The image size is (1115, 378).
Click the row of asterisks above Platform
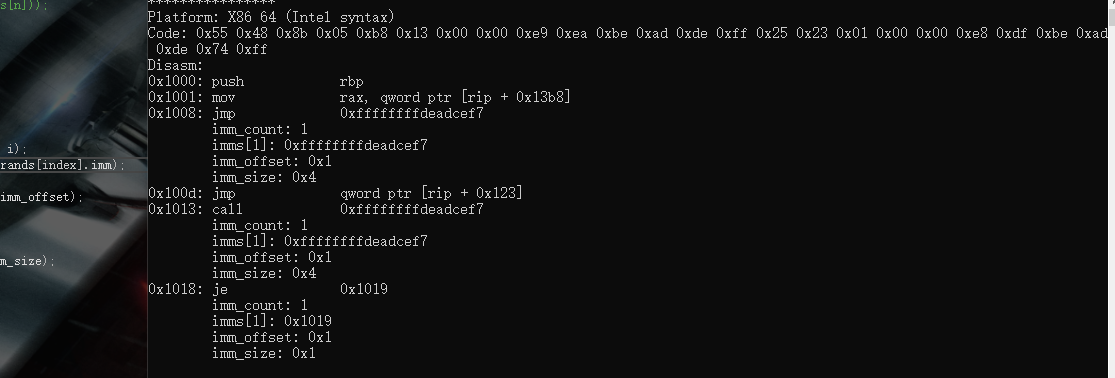211,3
